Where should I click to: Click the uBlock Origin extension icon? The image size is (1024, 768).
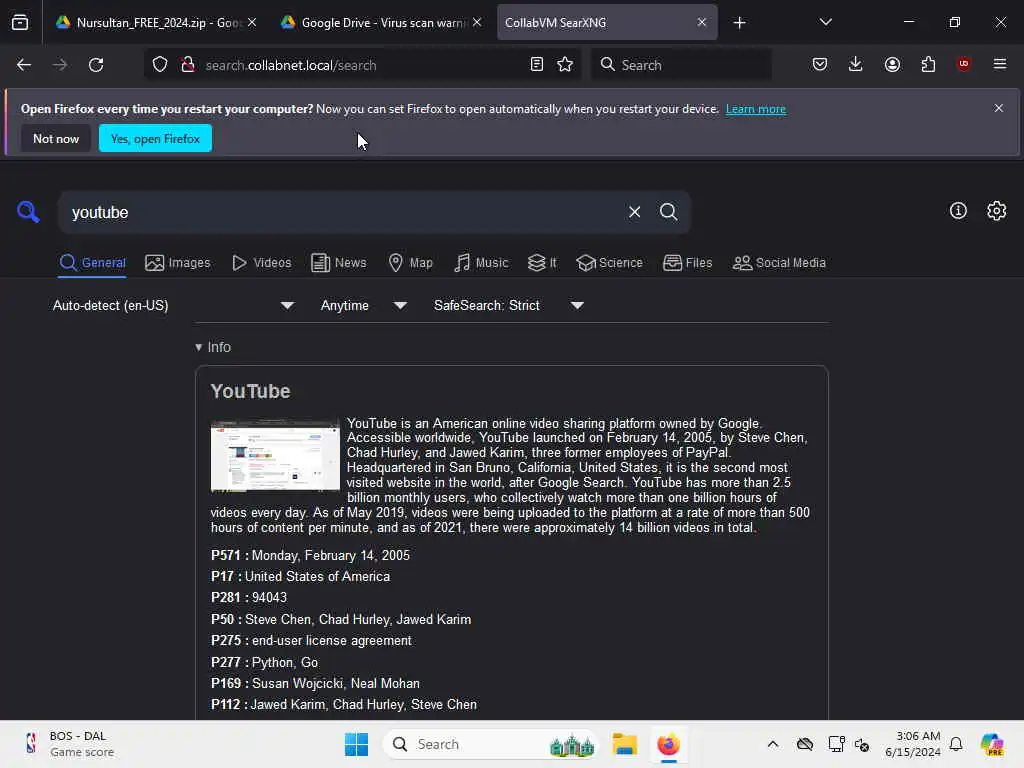[x=963, y=64]
